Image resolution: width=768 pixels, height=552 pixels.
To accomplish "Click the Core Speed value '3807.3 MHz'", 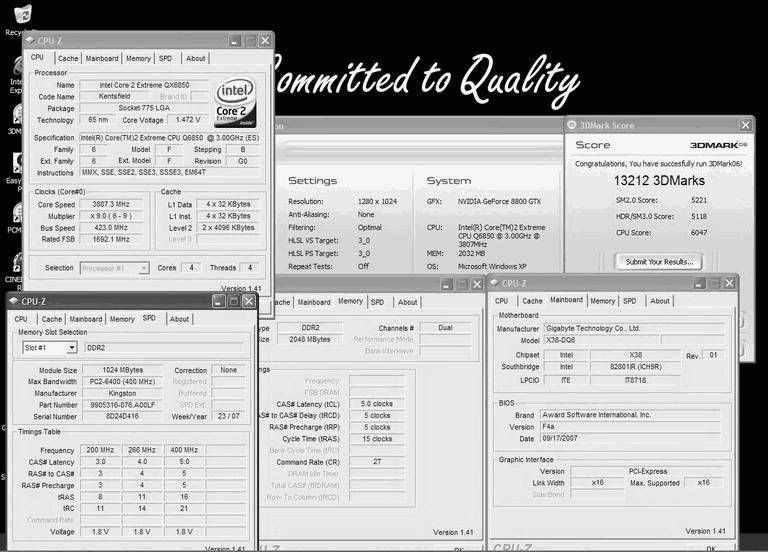I will [111, 204].
